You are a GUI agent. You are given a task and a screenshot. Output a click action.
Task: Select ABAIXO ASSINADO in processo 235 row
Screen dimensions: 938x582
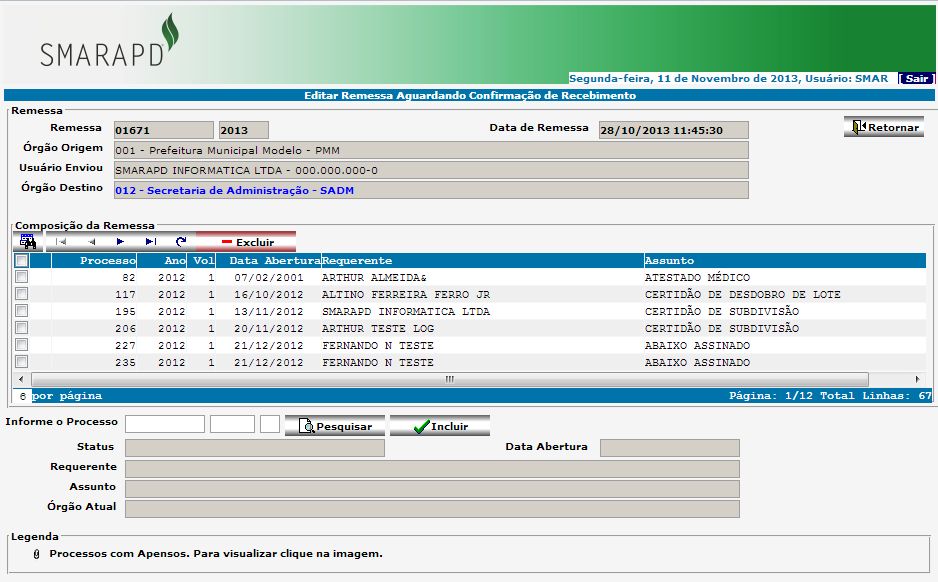(x=698, y=362)
